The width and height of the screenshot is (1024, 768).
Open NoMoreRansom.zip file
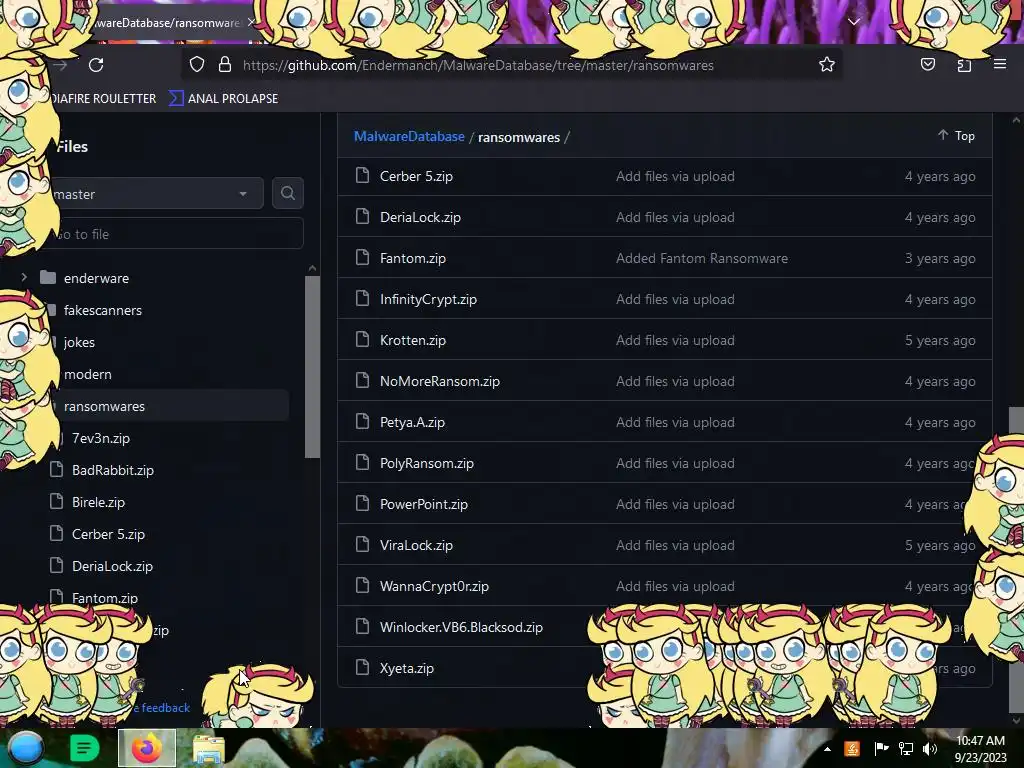pos(440,381)
